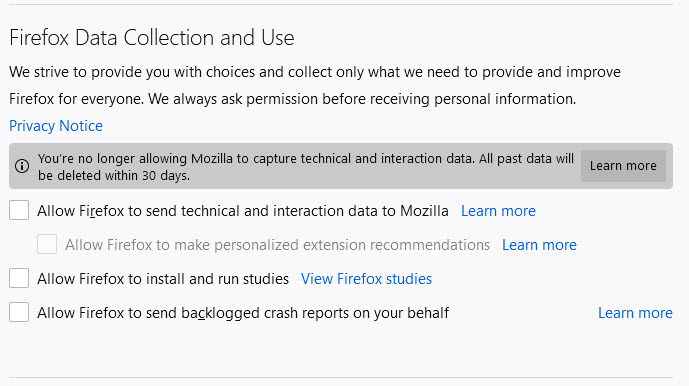
Task: Open the View Firefox studies link
Action: tap(366, 279)
